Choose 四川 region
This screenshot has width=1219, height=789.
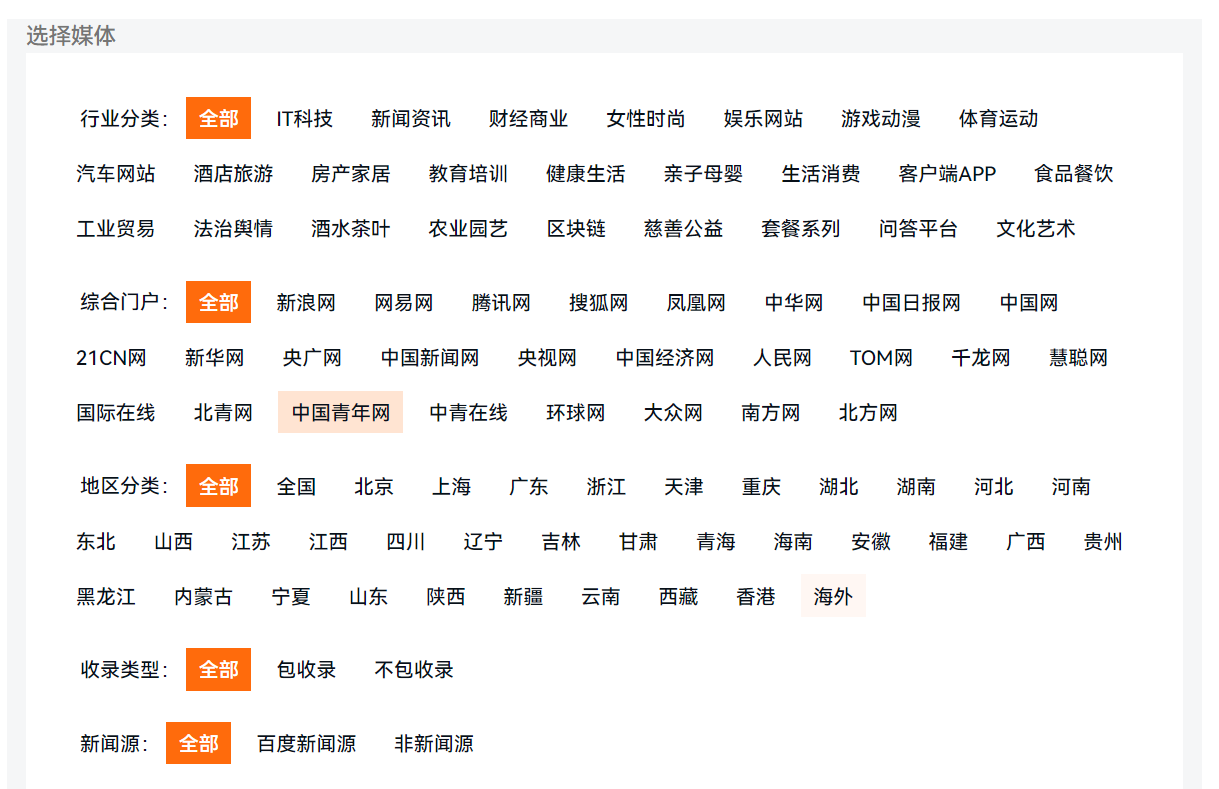click(x=406, y=541)
